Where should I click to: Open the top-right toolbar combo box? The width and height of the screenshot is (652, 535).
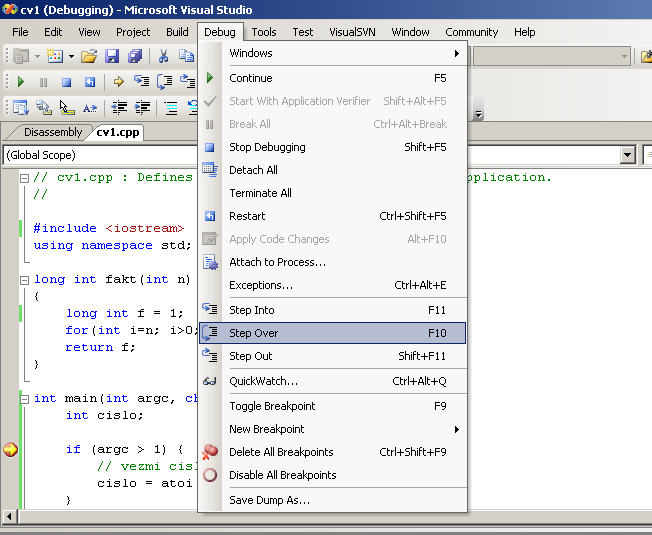[x=552, y=56]
